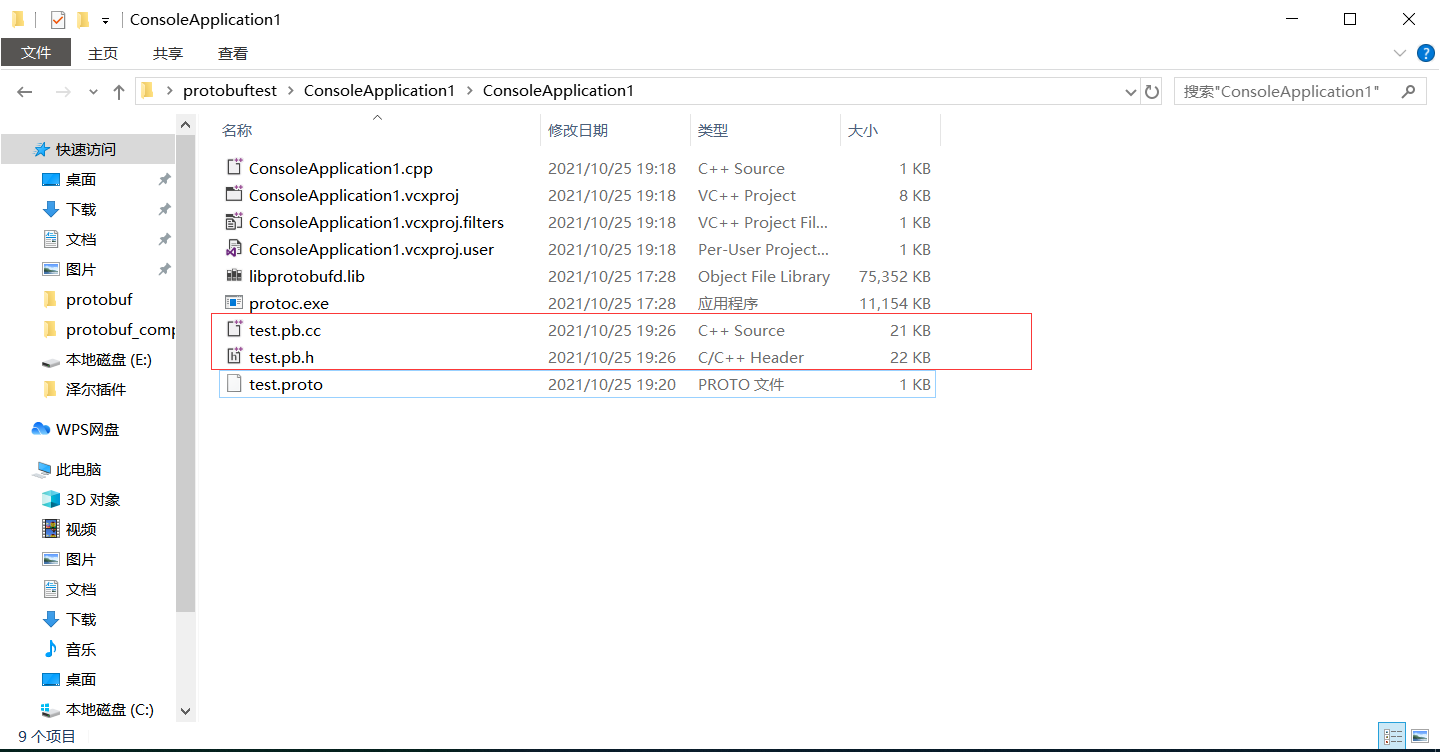Open the address bar history dropdown
The width and height of the screenshot is (1440, 752).
[x=1130, y=91]
